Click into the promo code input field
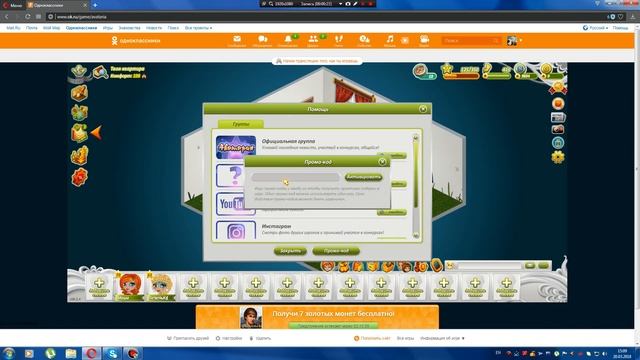The width and height of the screenshot is (640, 360). (295, 177)
